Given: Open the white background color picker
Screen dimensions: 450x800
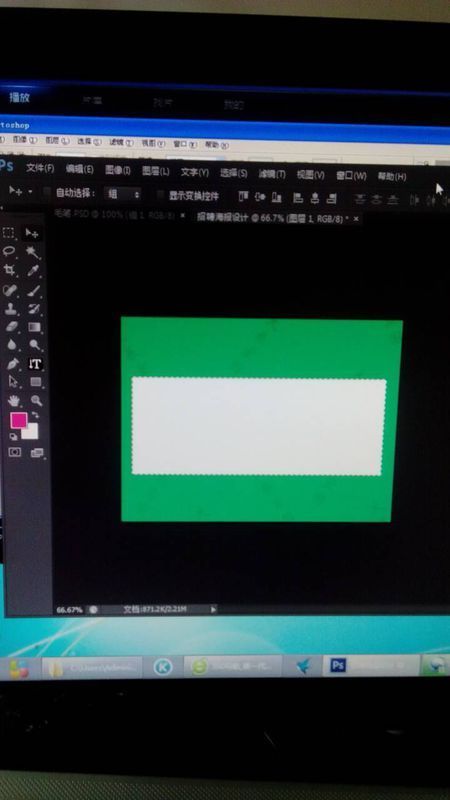Looking at the screenshot, I should point(32,433).
